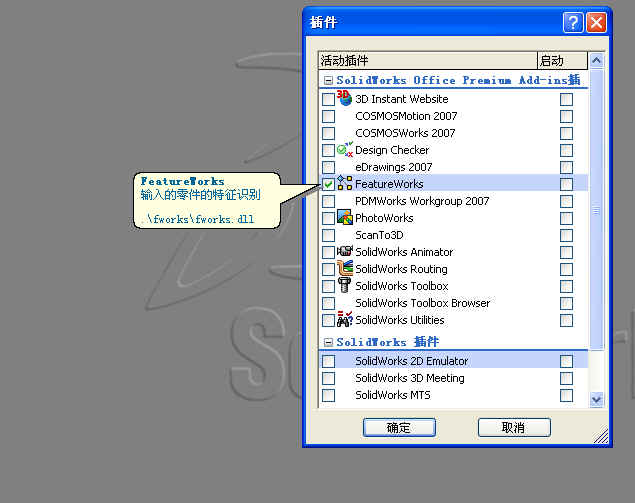This screenshot has height=503, width=635.
Task: Collapse the SolidWorks 插件 group
Action: click(x=328, y=343)
